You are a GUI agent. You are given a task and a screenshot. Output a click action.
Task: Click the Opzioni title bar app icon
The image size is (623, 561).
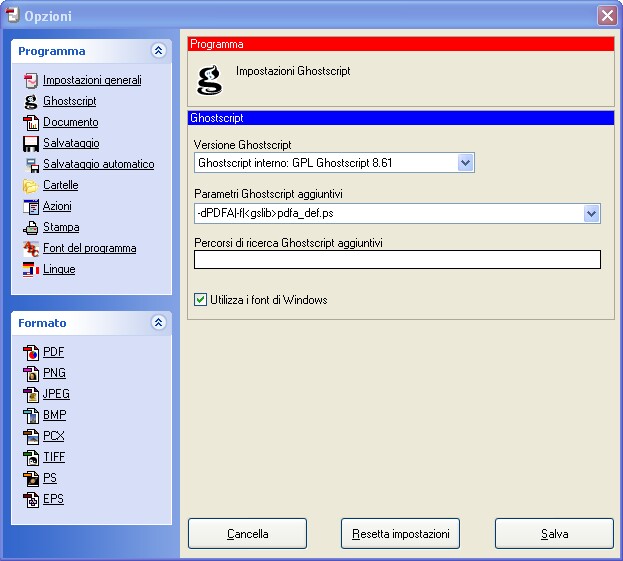point(12,15)
